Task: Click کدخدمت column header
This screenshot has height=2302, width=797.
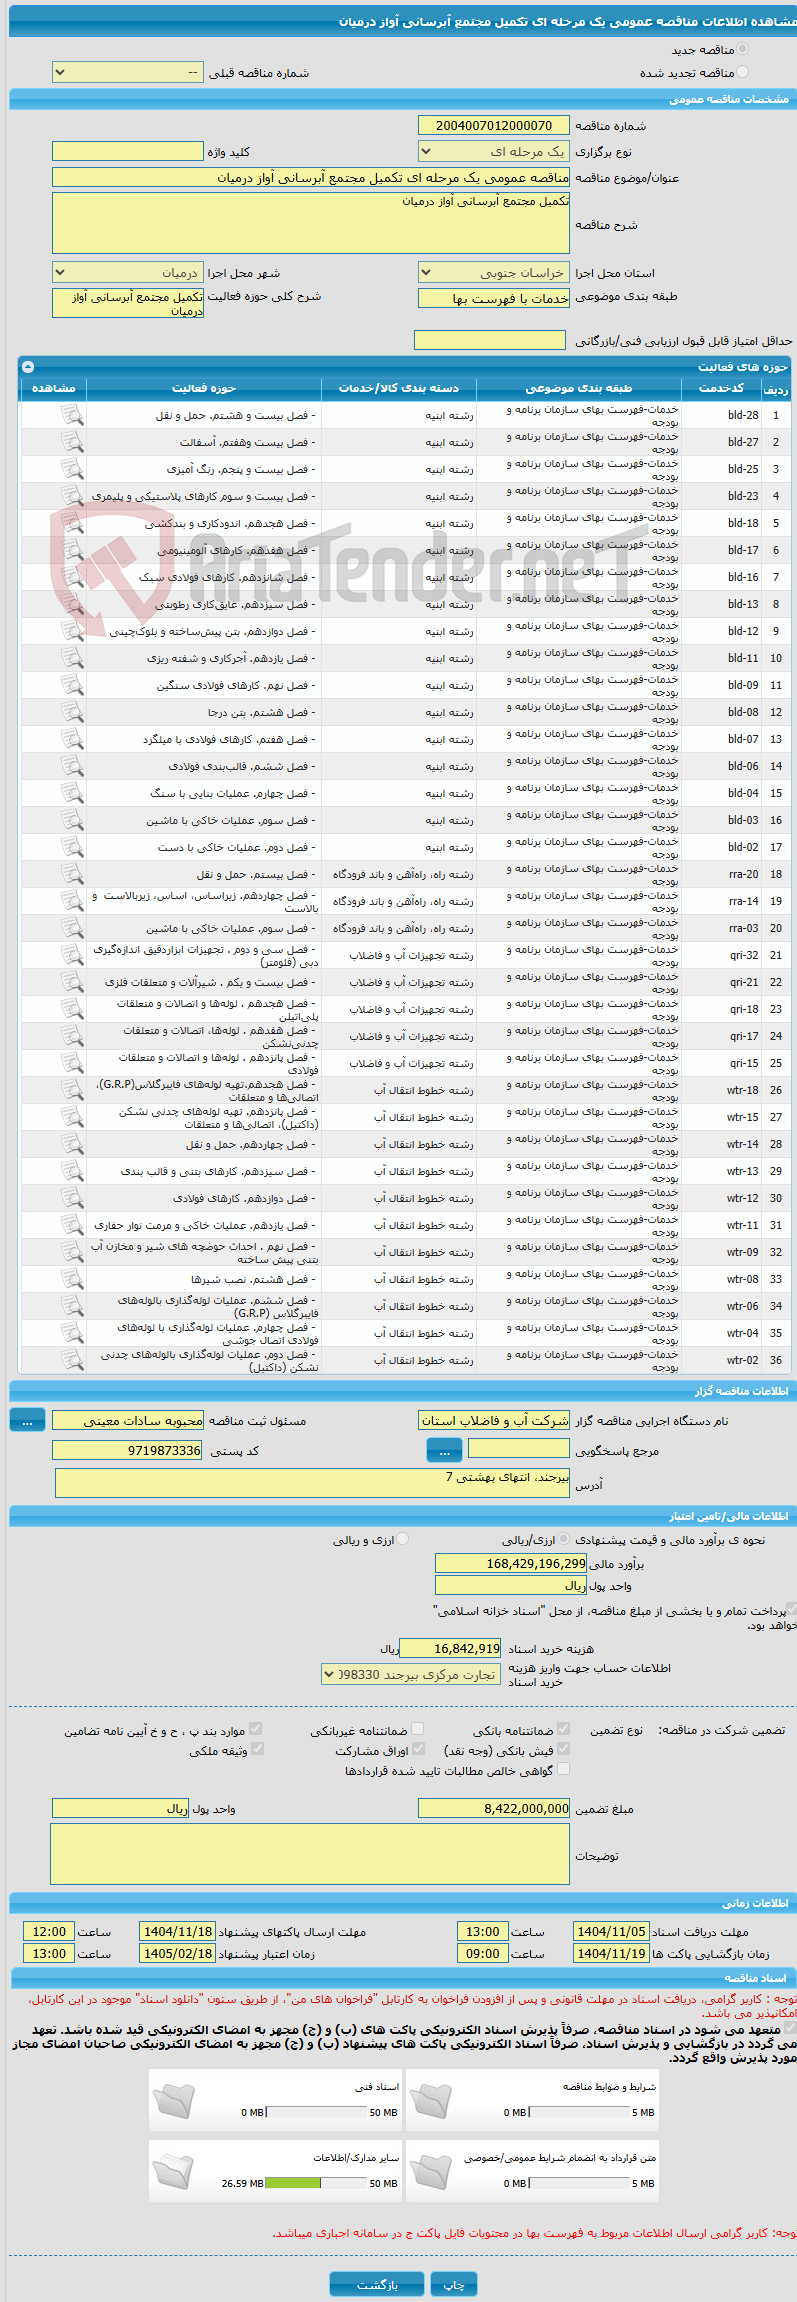Action: point(721,388)
